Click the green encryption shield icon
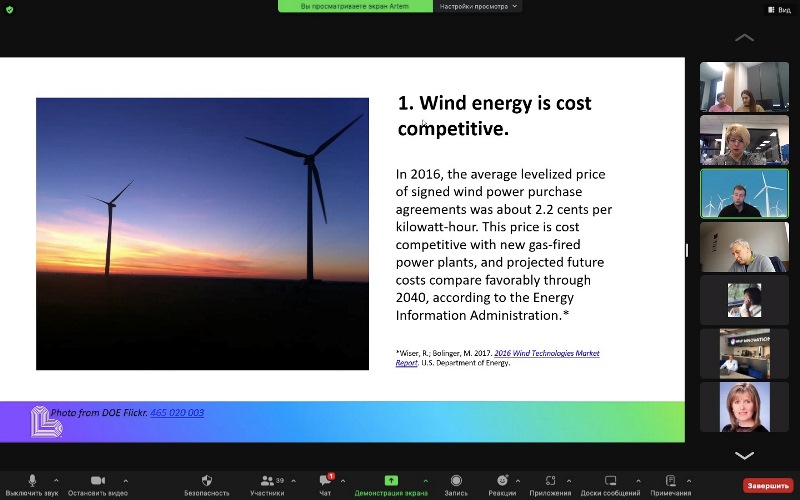This screenshot has height=500, width=800. (x=9, y=9)
